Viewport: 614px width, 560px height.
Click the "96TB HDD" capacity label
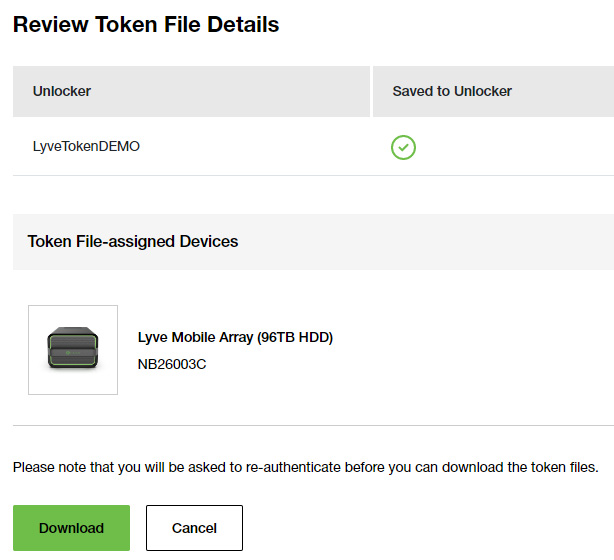click(x=294, y=337)
